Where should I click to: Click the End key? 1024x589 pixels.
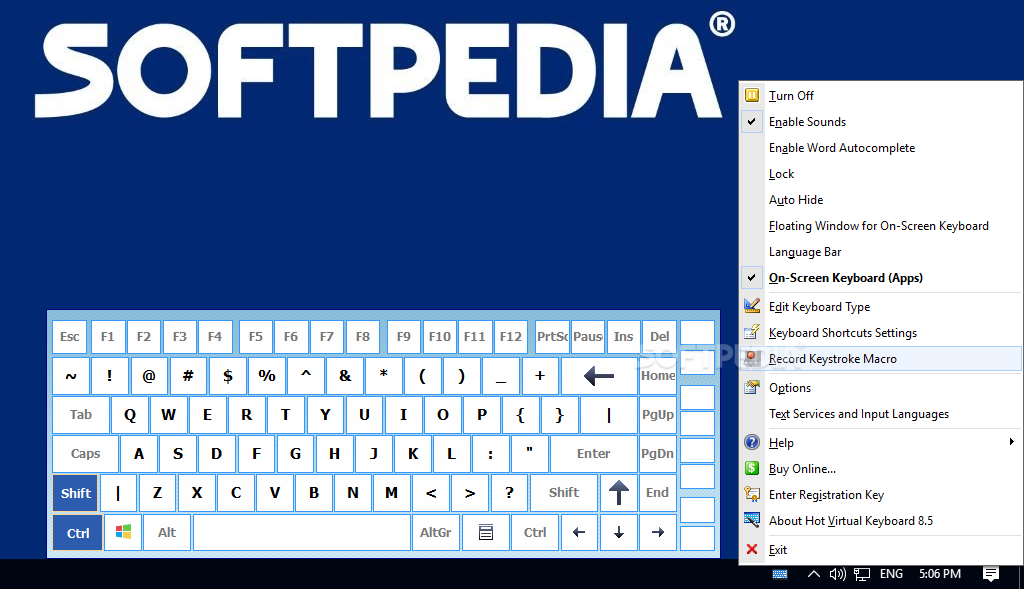(x=657, y=493)
